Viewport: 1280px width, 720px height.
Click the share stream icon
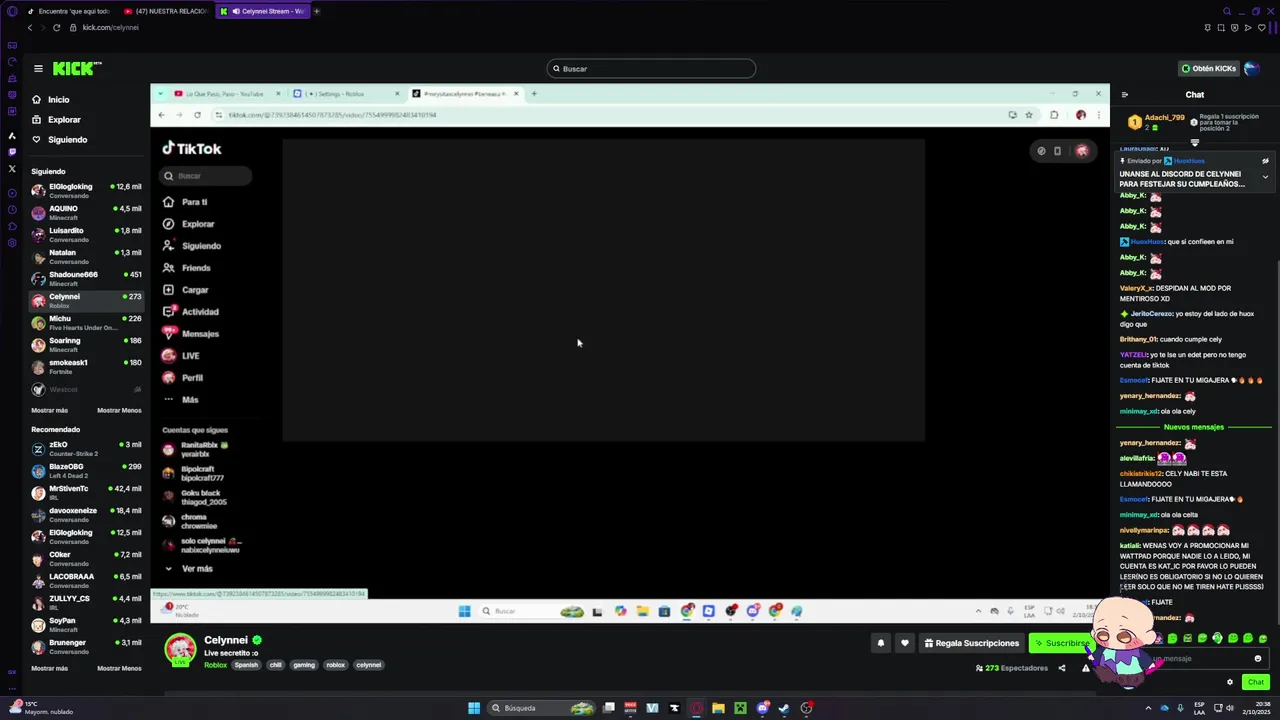point(1062,668)
